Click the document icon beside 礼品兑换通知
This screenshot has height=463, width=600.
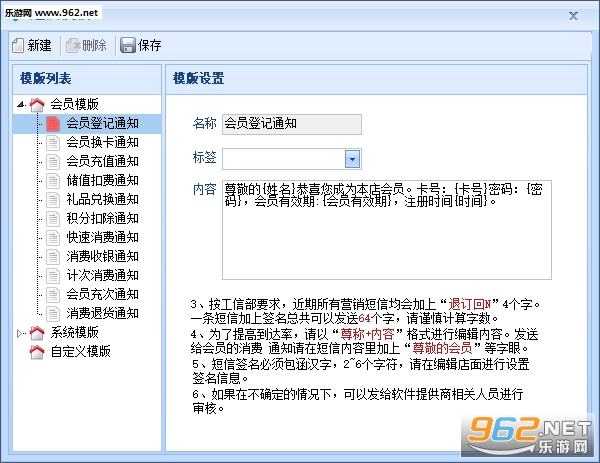click(53, 199)
